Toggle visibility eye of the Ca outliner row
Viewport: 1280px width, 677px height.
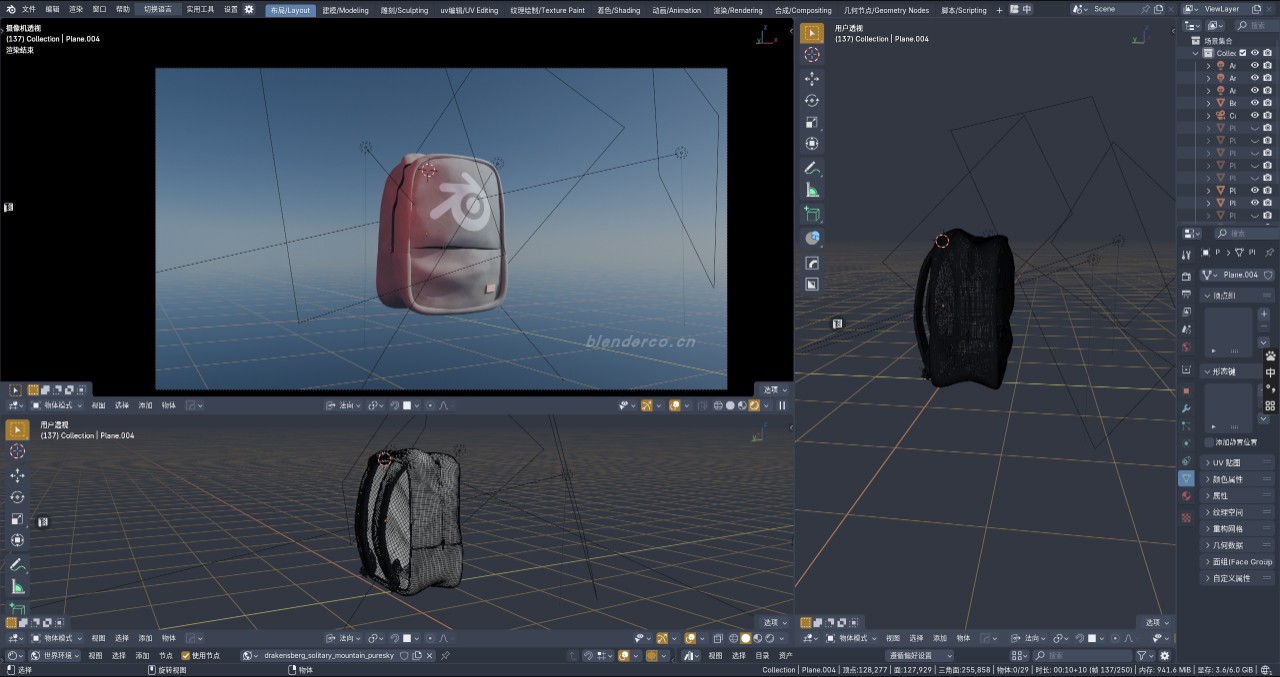[x=1255, y=116]
